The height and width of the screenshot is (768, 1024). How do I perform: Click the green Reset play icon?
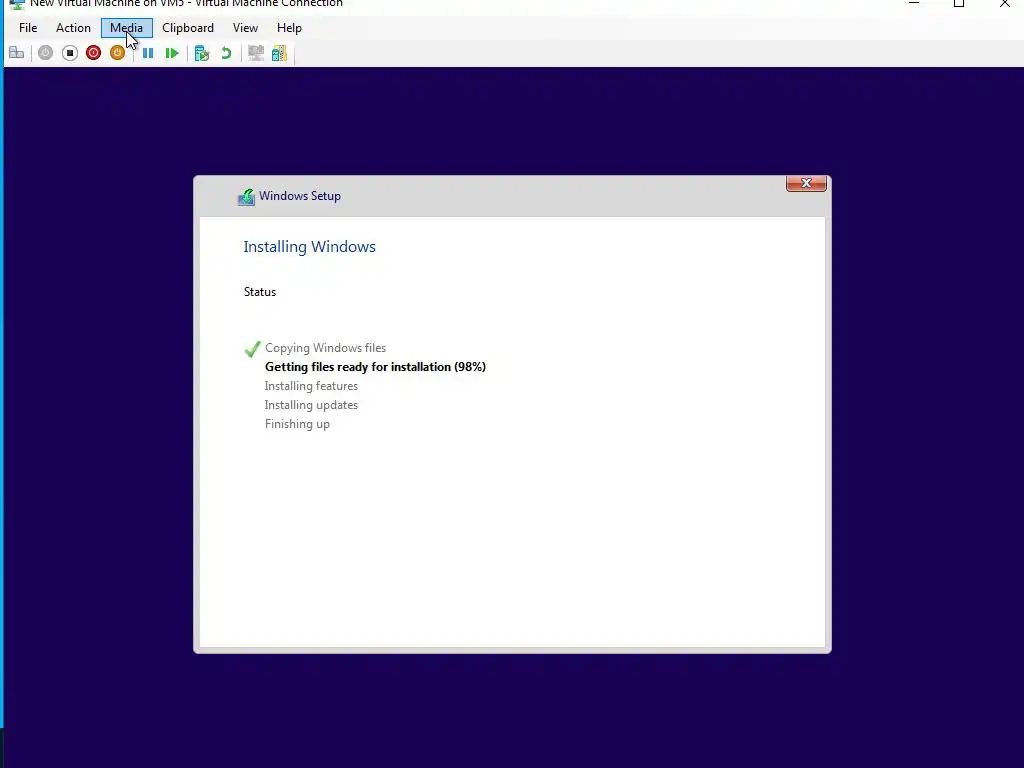[172, 53]
